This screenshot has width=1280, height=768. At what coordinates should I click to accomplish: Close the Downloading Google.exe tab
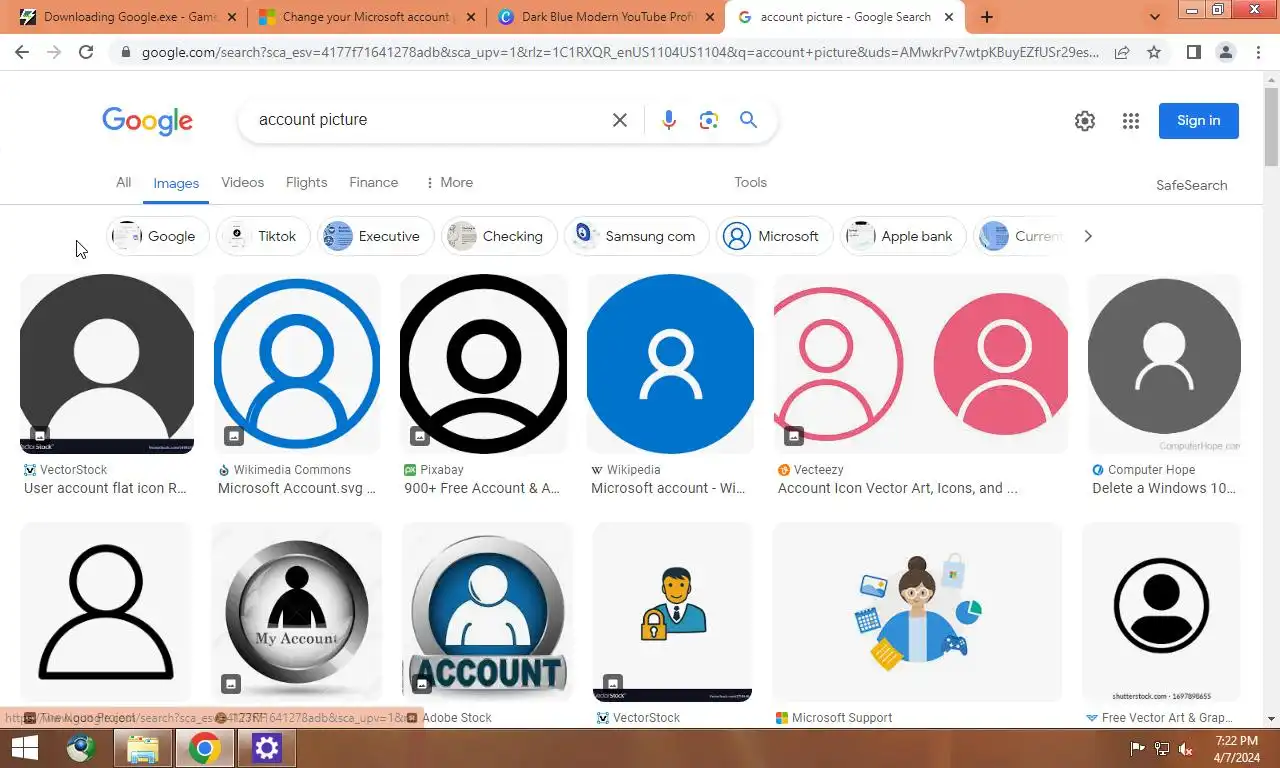(x=233, y=17)
